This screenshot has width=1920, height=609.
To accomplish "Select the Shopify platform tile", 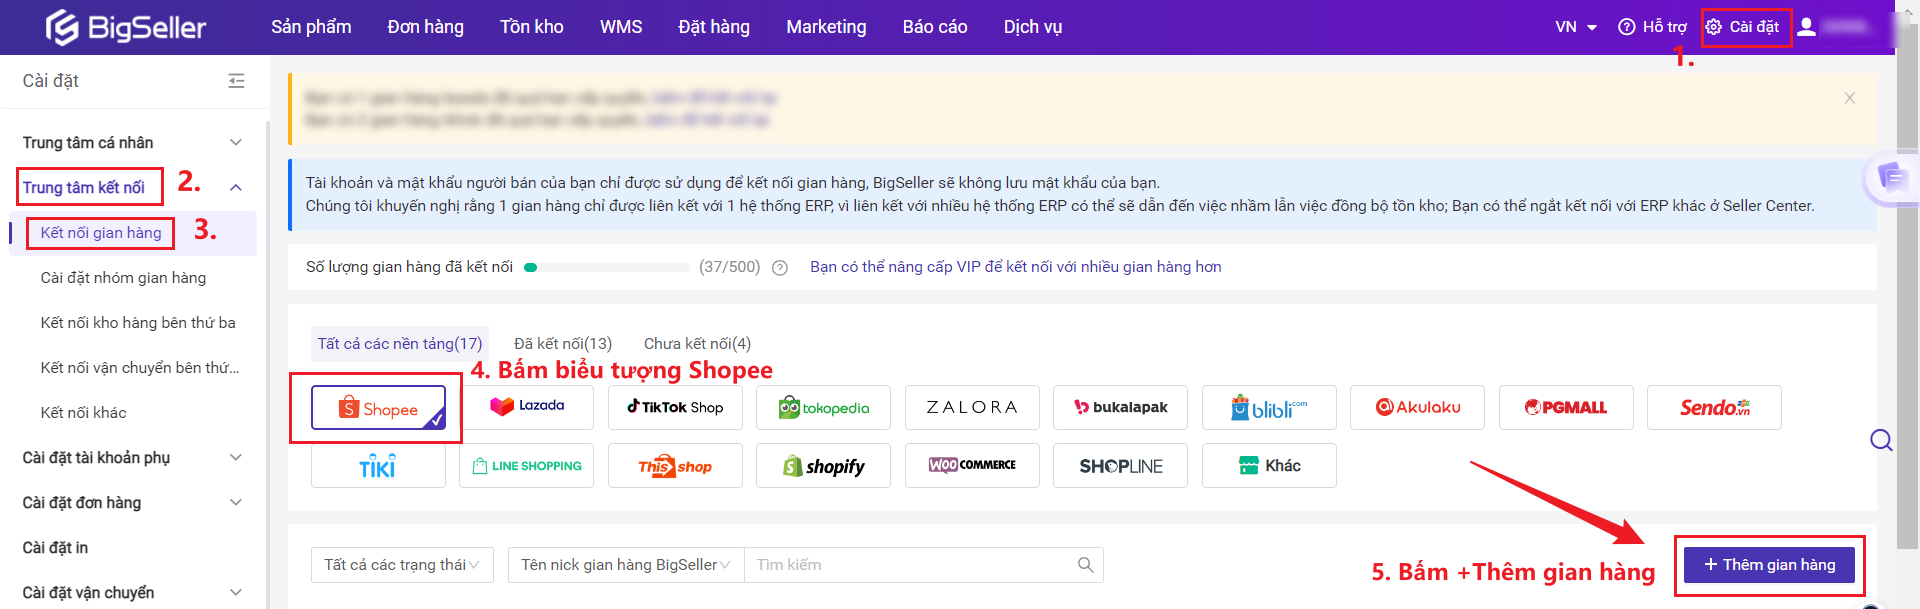I will [x=823, y=466].
